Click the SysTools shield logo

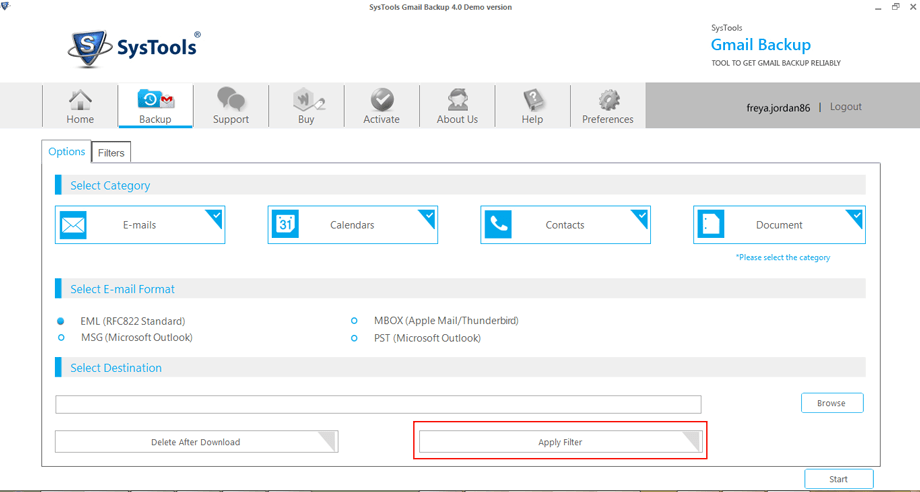point(90,49)
